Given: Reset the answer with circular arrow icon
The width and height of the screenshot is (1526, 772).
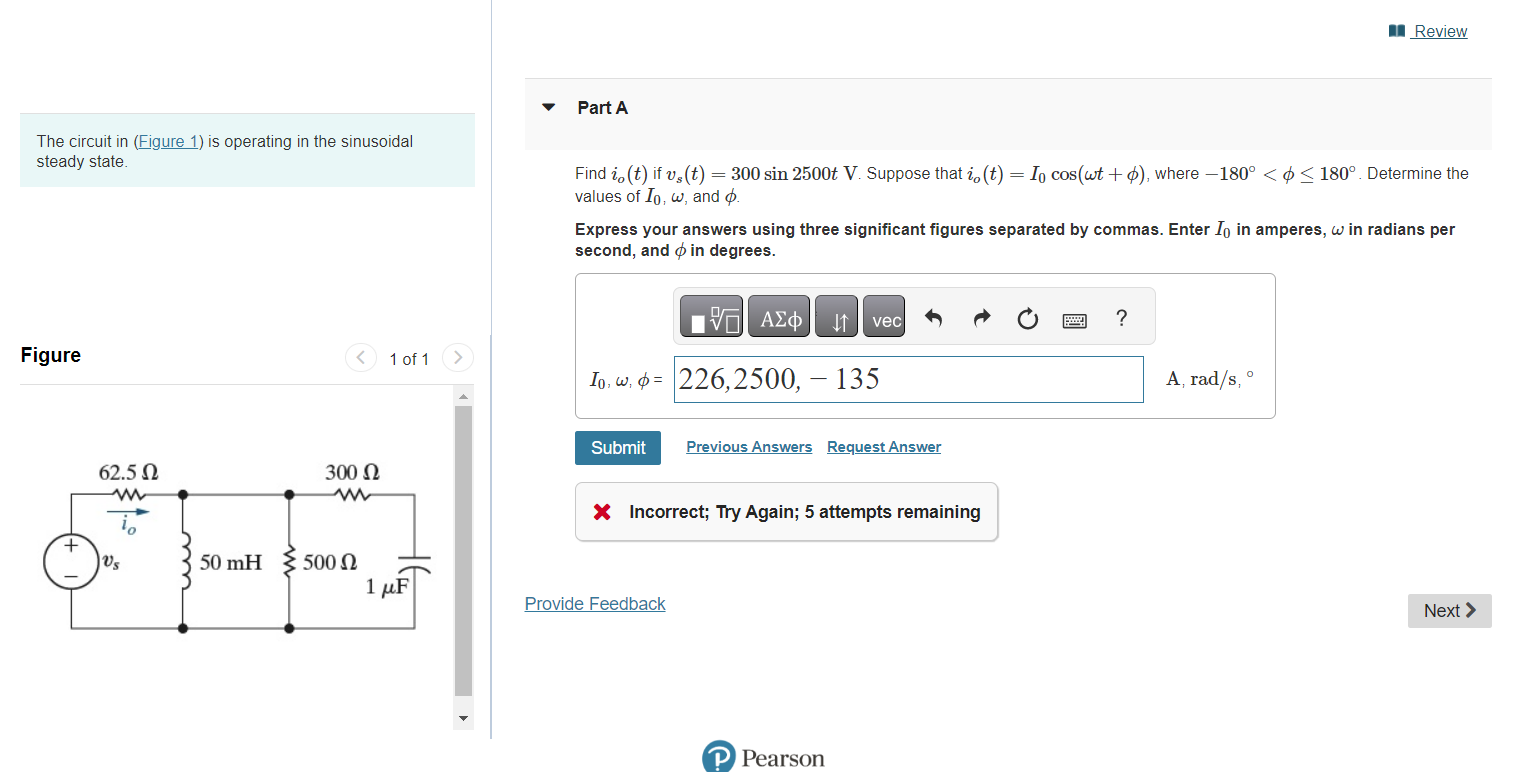Looking at the screenshot, I should coord(1027,319).
